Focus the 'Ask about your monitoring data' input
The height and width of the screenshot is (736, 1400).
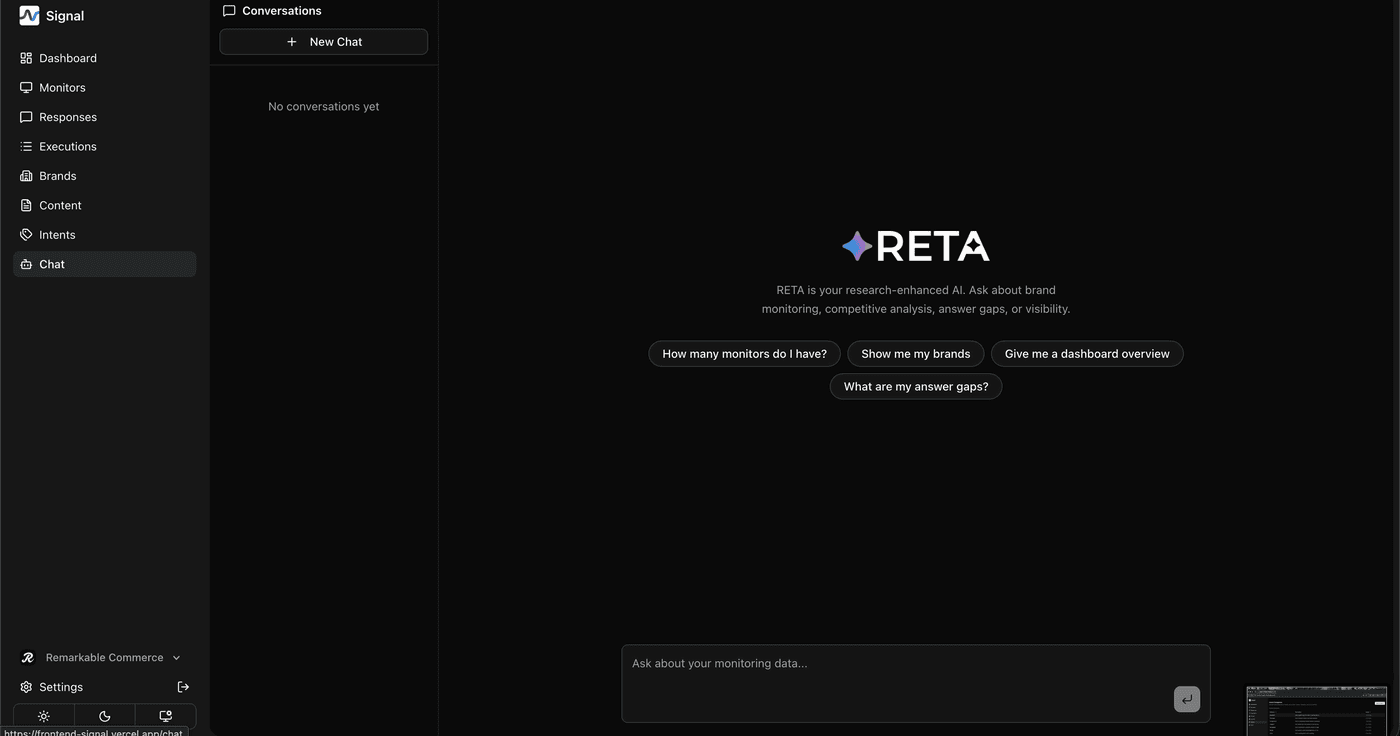916,683
